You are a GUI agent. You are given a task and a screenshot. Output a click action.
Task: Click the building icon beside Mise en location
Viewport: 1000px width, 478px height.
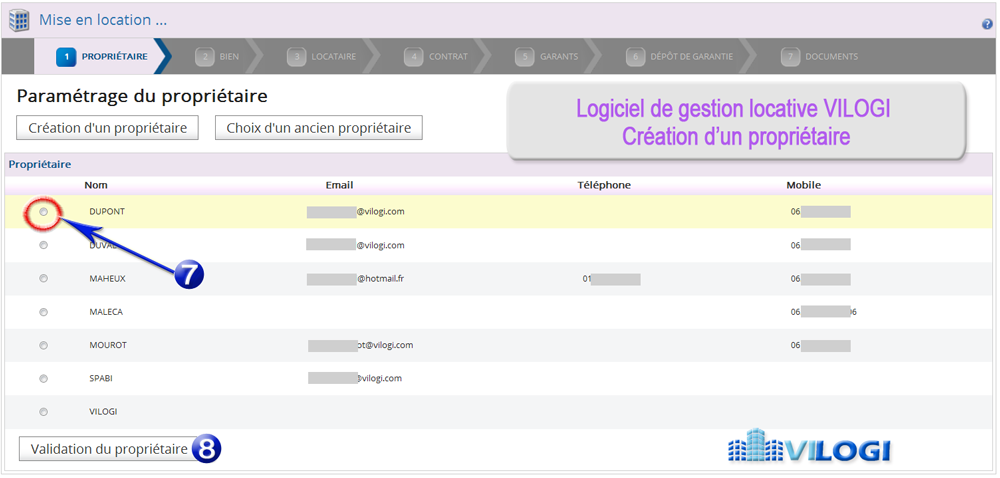[x=19, y=20]
